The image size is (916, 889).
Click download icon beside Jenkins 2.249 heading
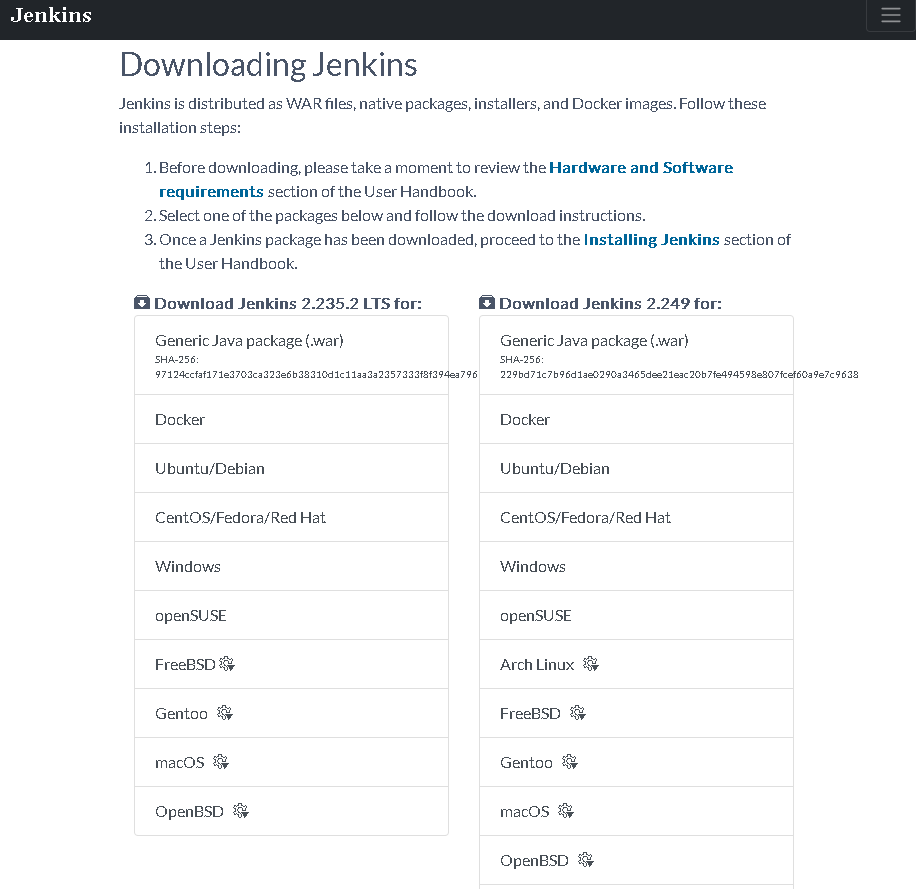[487, 303]
